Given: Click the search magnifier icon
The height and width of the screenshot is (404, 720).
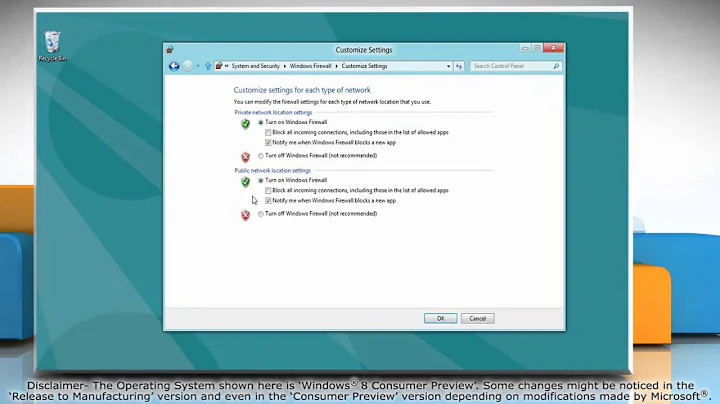Looking at the screenshot, I should [556, 66].
